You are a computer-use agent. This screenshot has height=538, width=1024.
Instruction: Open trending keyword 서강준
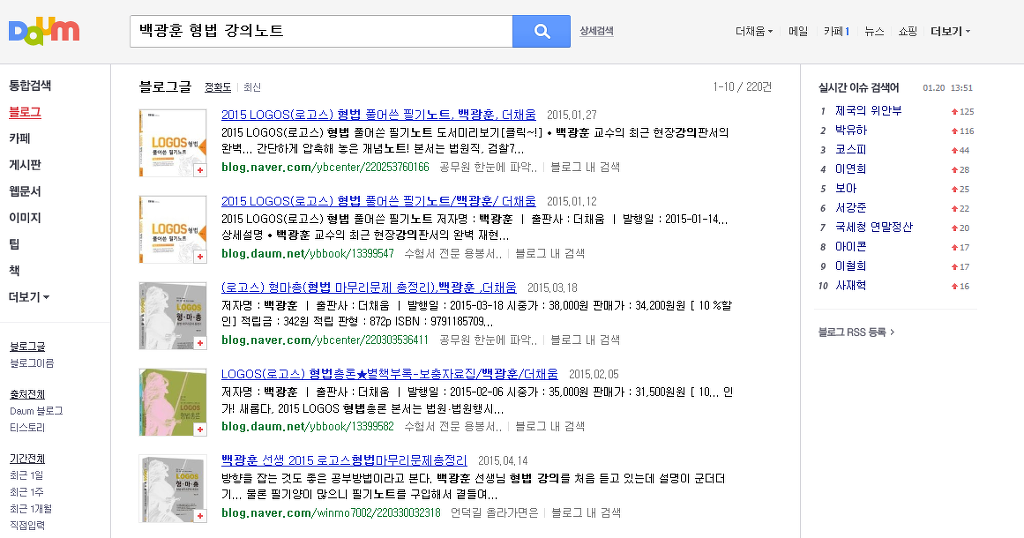pos(851,208)
